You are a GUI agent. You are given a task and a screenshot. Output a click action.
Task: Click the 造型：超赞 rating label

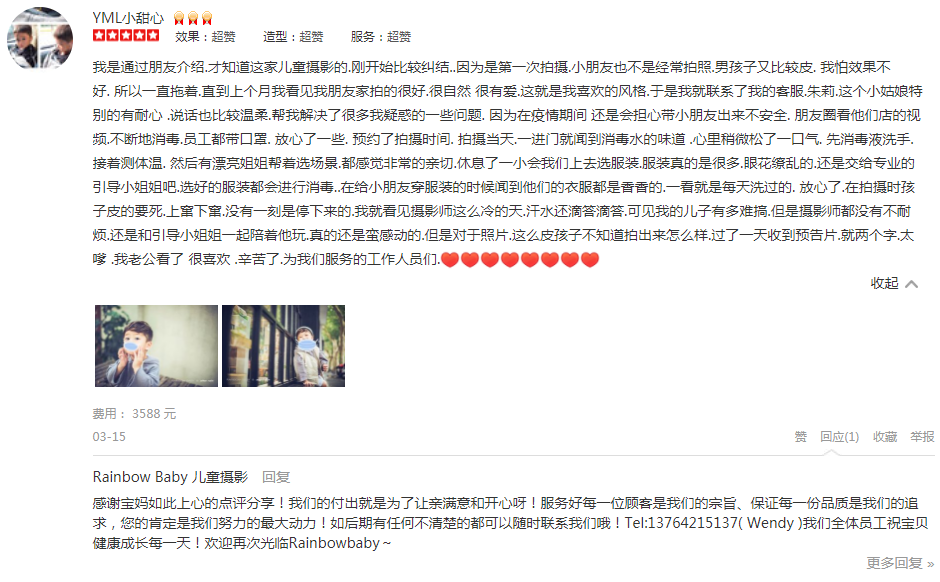[x=293, y=37]
